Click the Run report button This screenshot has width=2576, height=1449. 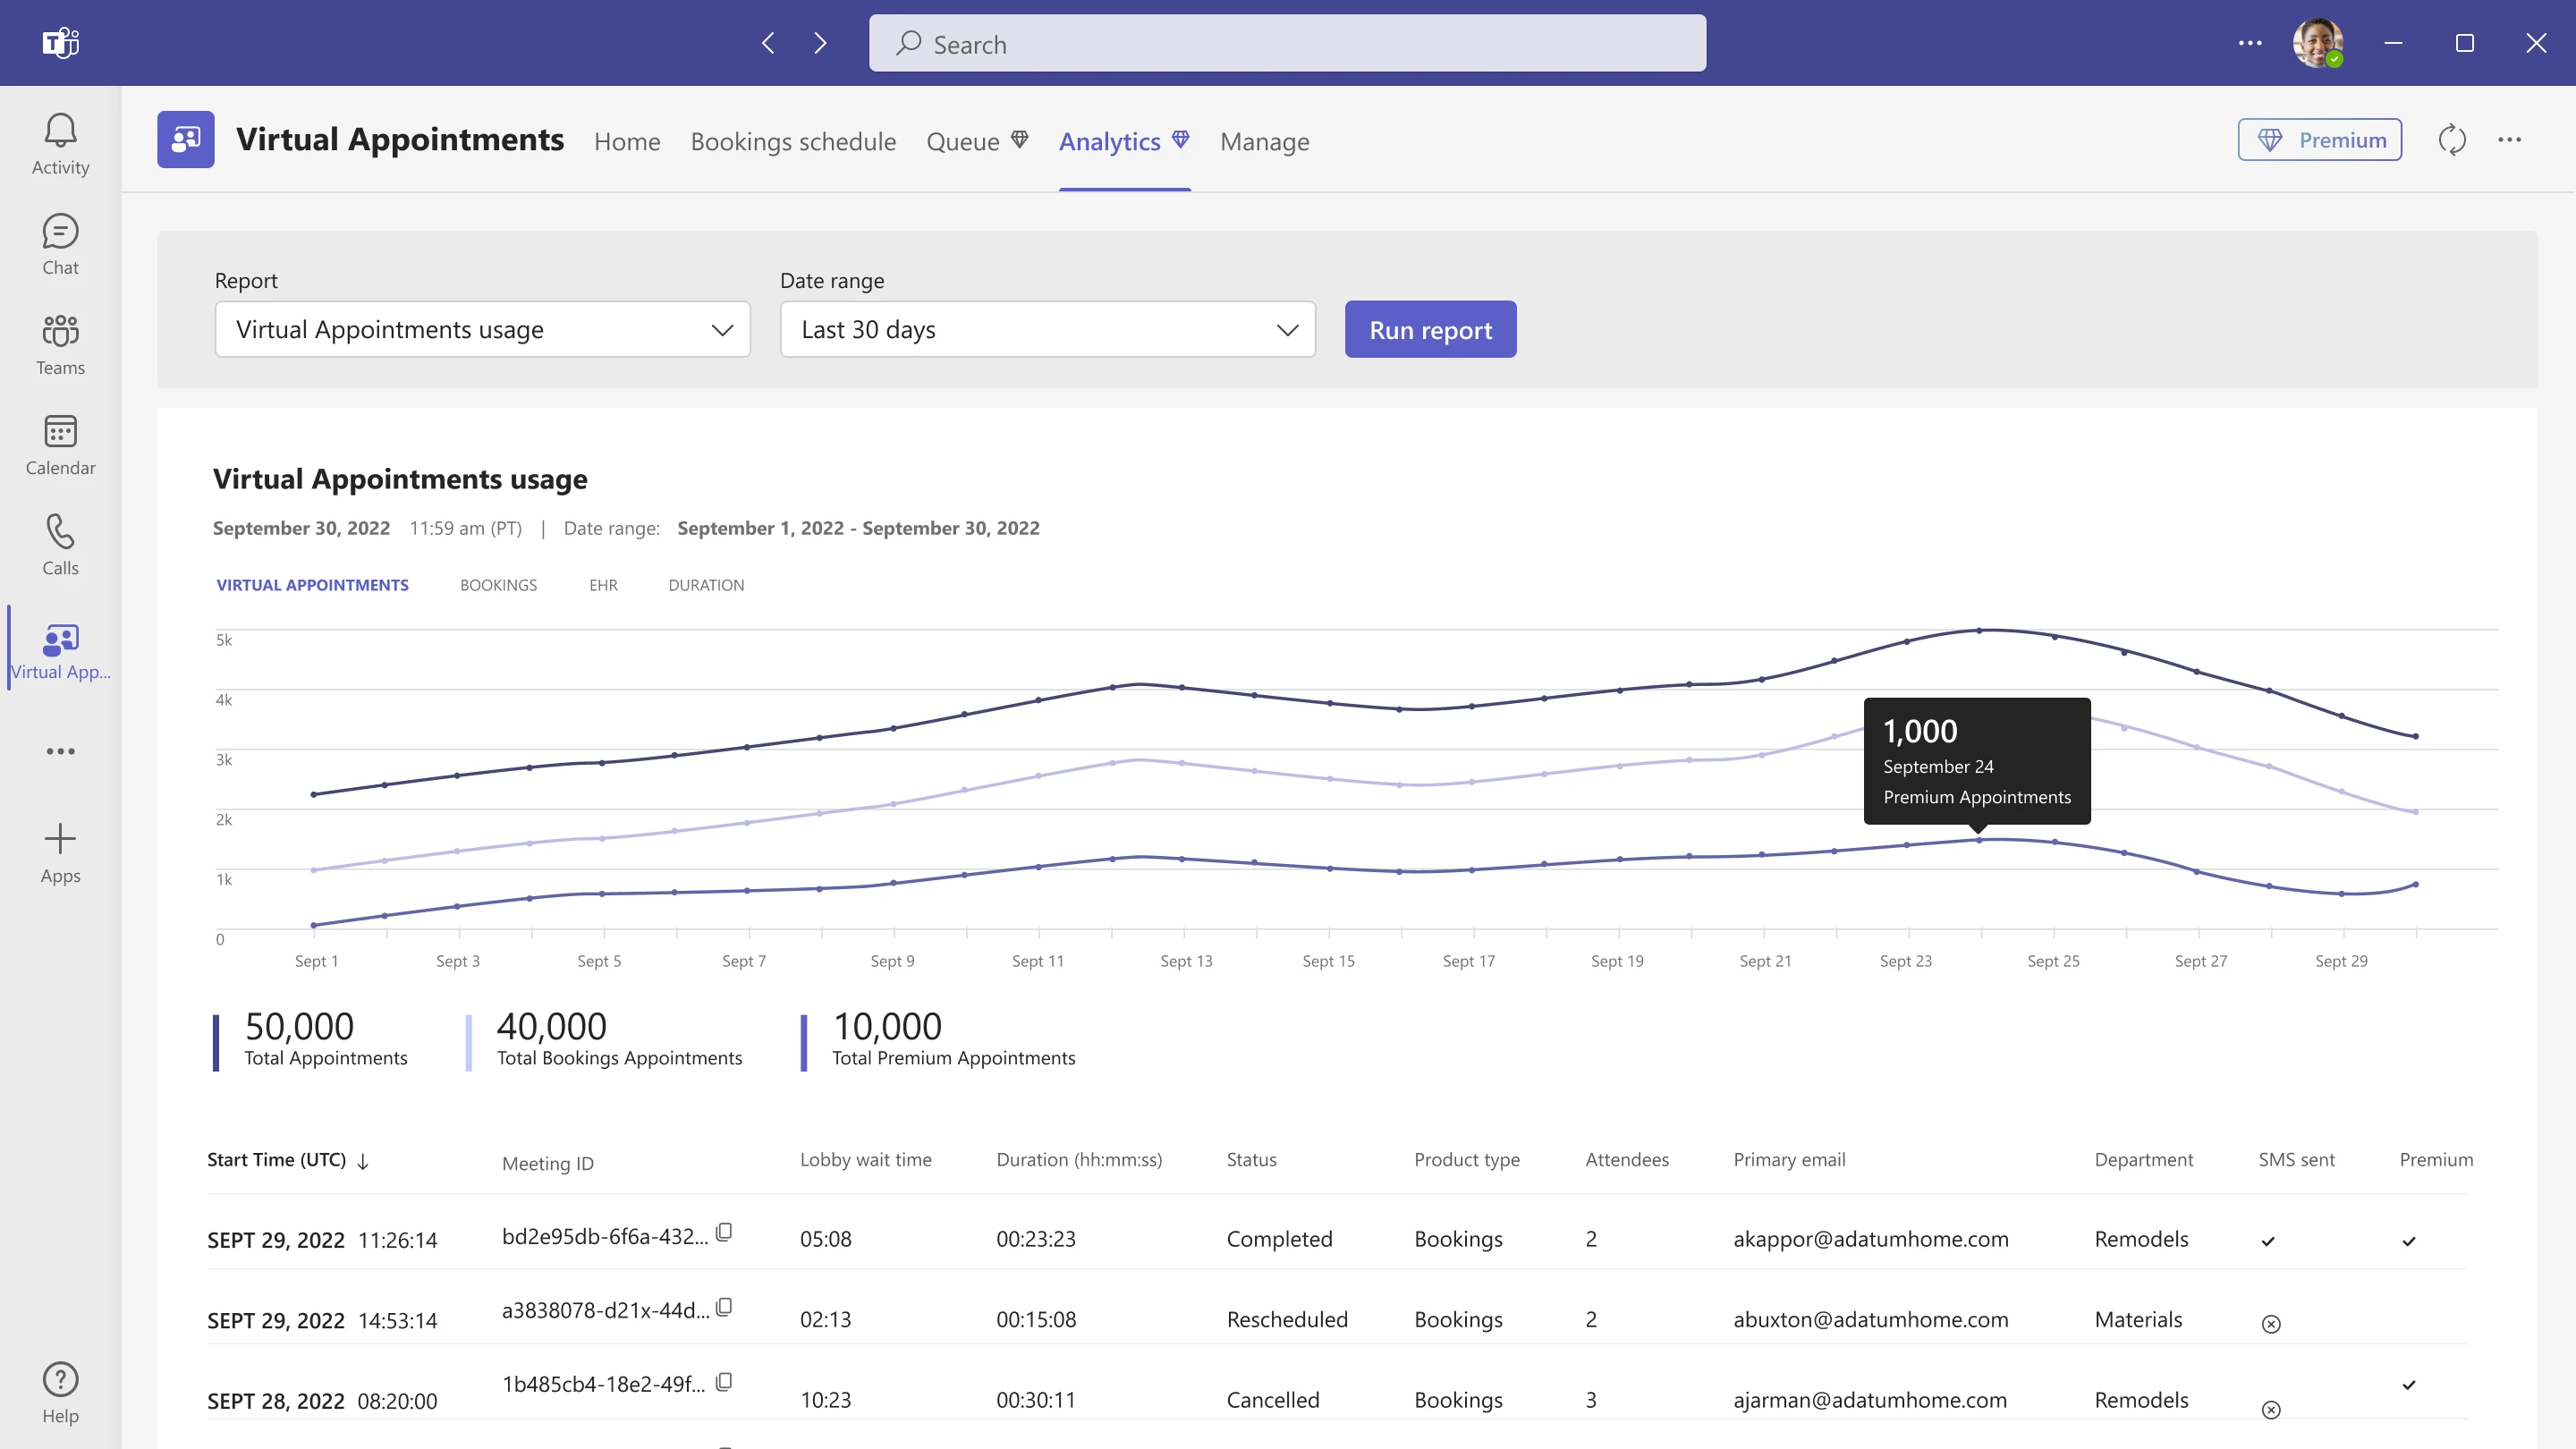pos(1429,329)
